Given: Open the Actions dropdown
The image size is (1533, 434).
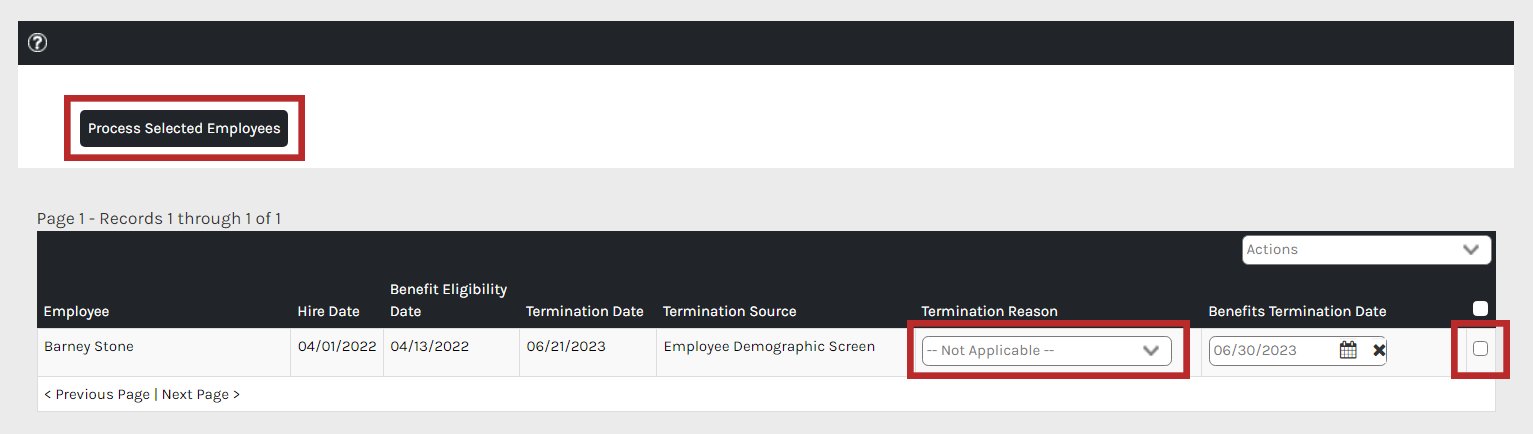Looking at the screenshot, I should [x=1366, y=249].
